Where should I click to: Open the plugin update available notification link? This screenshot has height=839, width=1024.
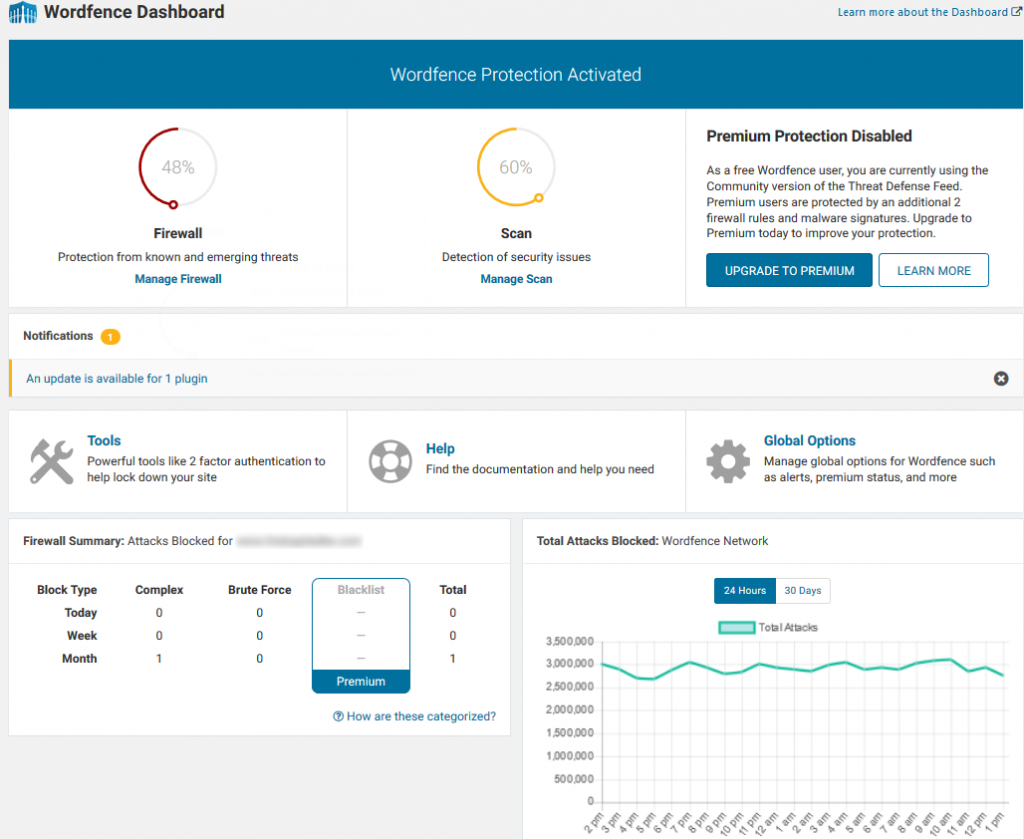point(117,379)
